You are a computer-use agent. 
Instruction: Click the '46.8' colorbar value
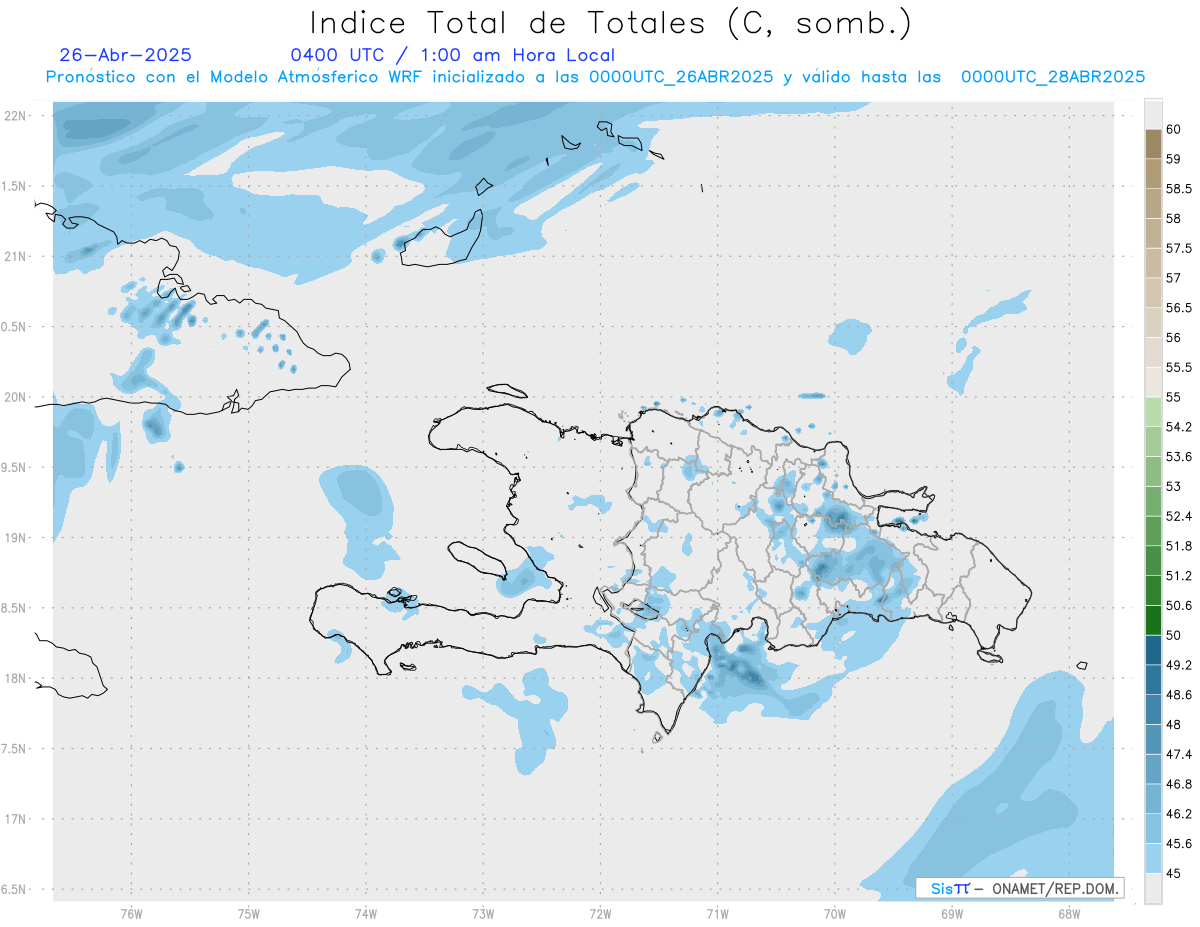(1179, 784)
